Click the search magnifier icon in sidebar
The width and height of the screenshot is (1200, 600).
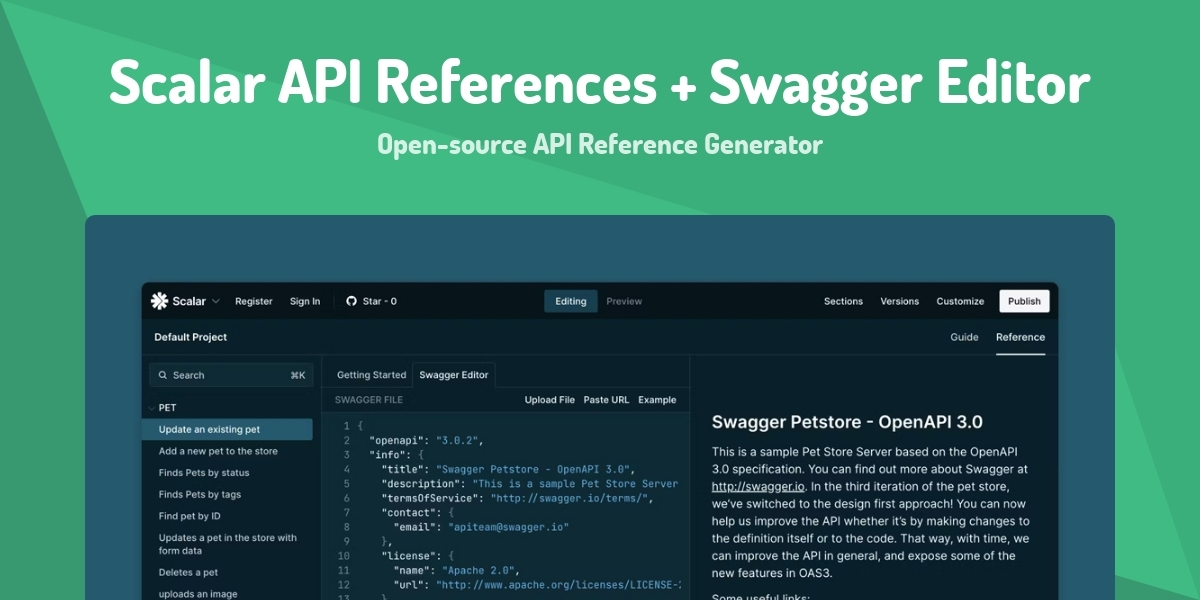click(163, 374)
